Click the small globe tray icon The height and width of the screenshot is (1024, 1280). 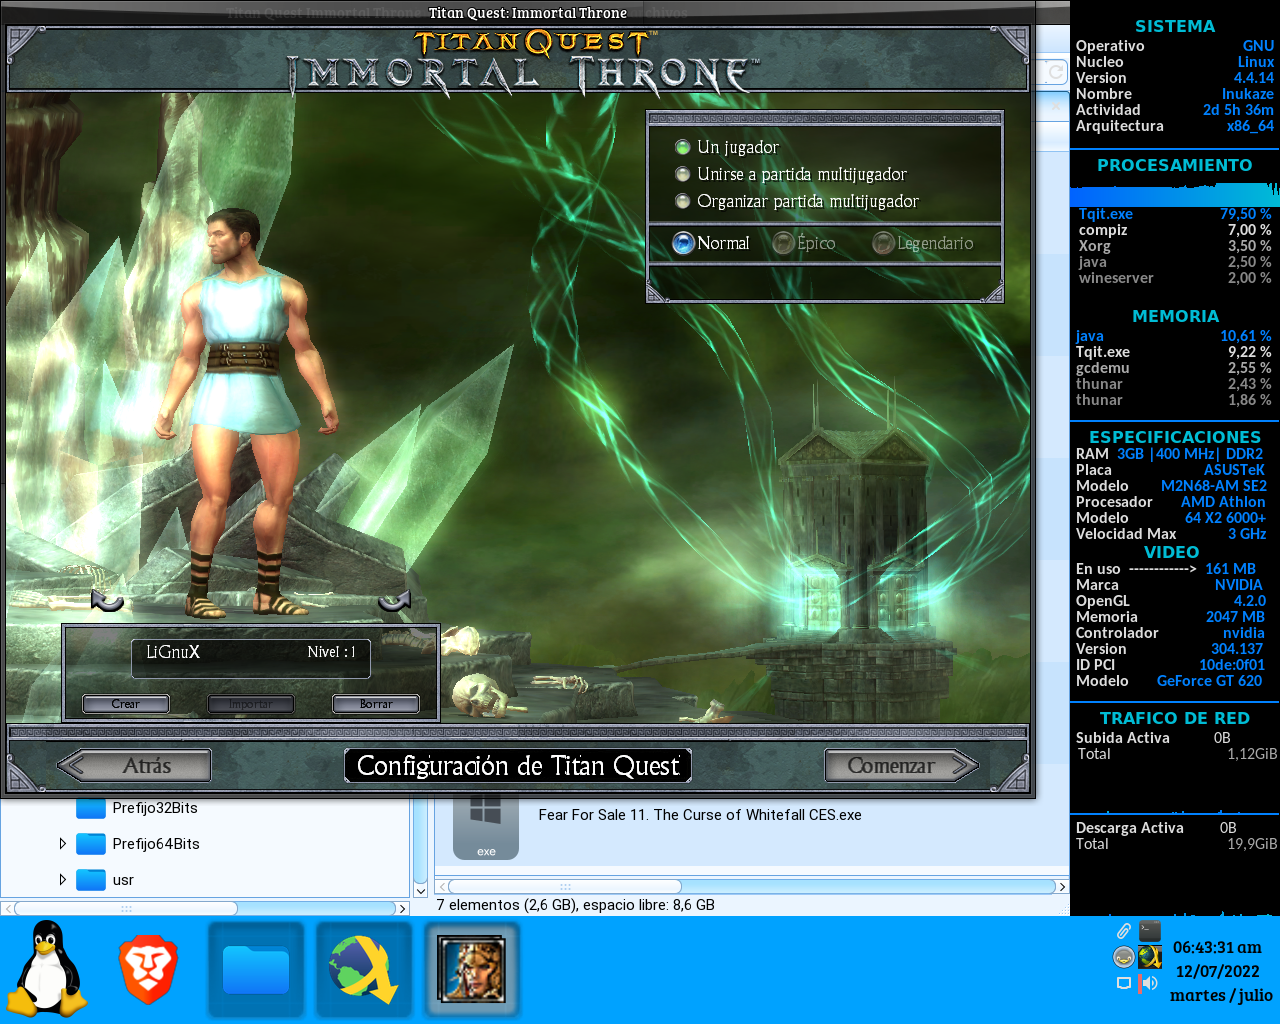pyautogui.click(x=1150, y=957)
